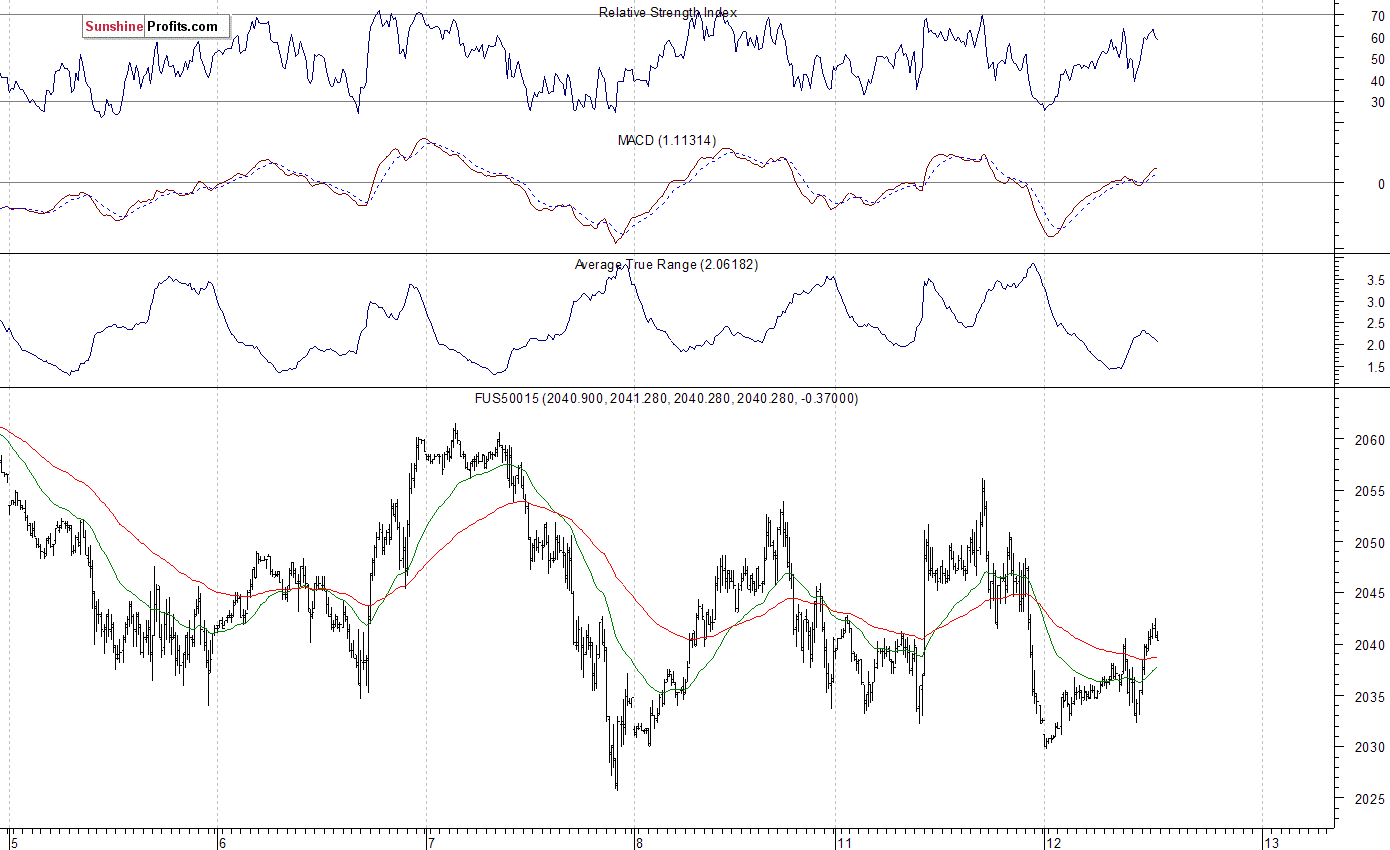1390x850 pixels.
Task: Click the ATR axis value 2.5
Action: pyautogui.click(x=1376, y=324)
